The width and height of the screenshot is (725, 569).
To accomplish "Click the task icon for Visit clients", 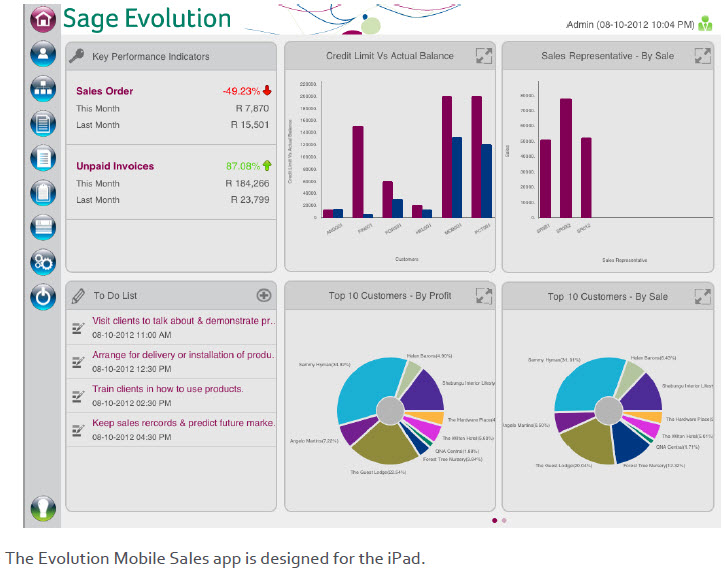I will pyautogui.click(x=78, y=328).
